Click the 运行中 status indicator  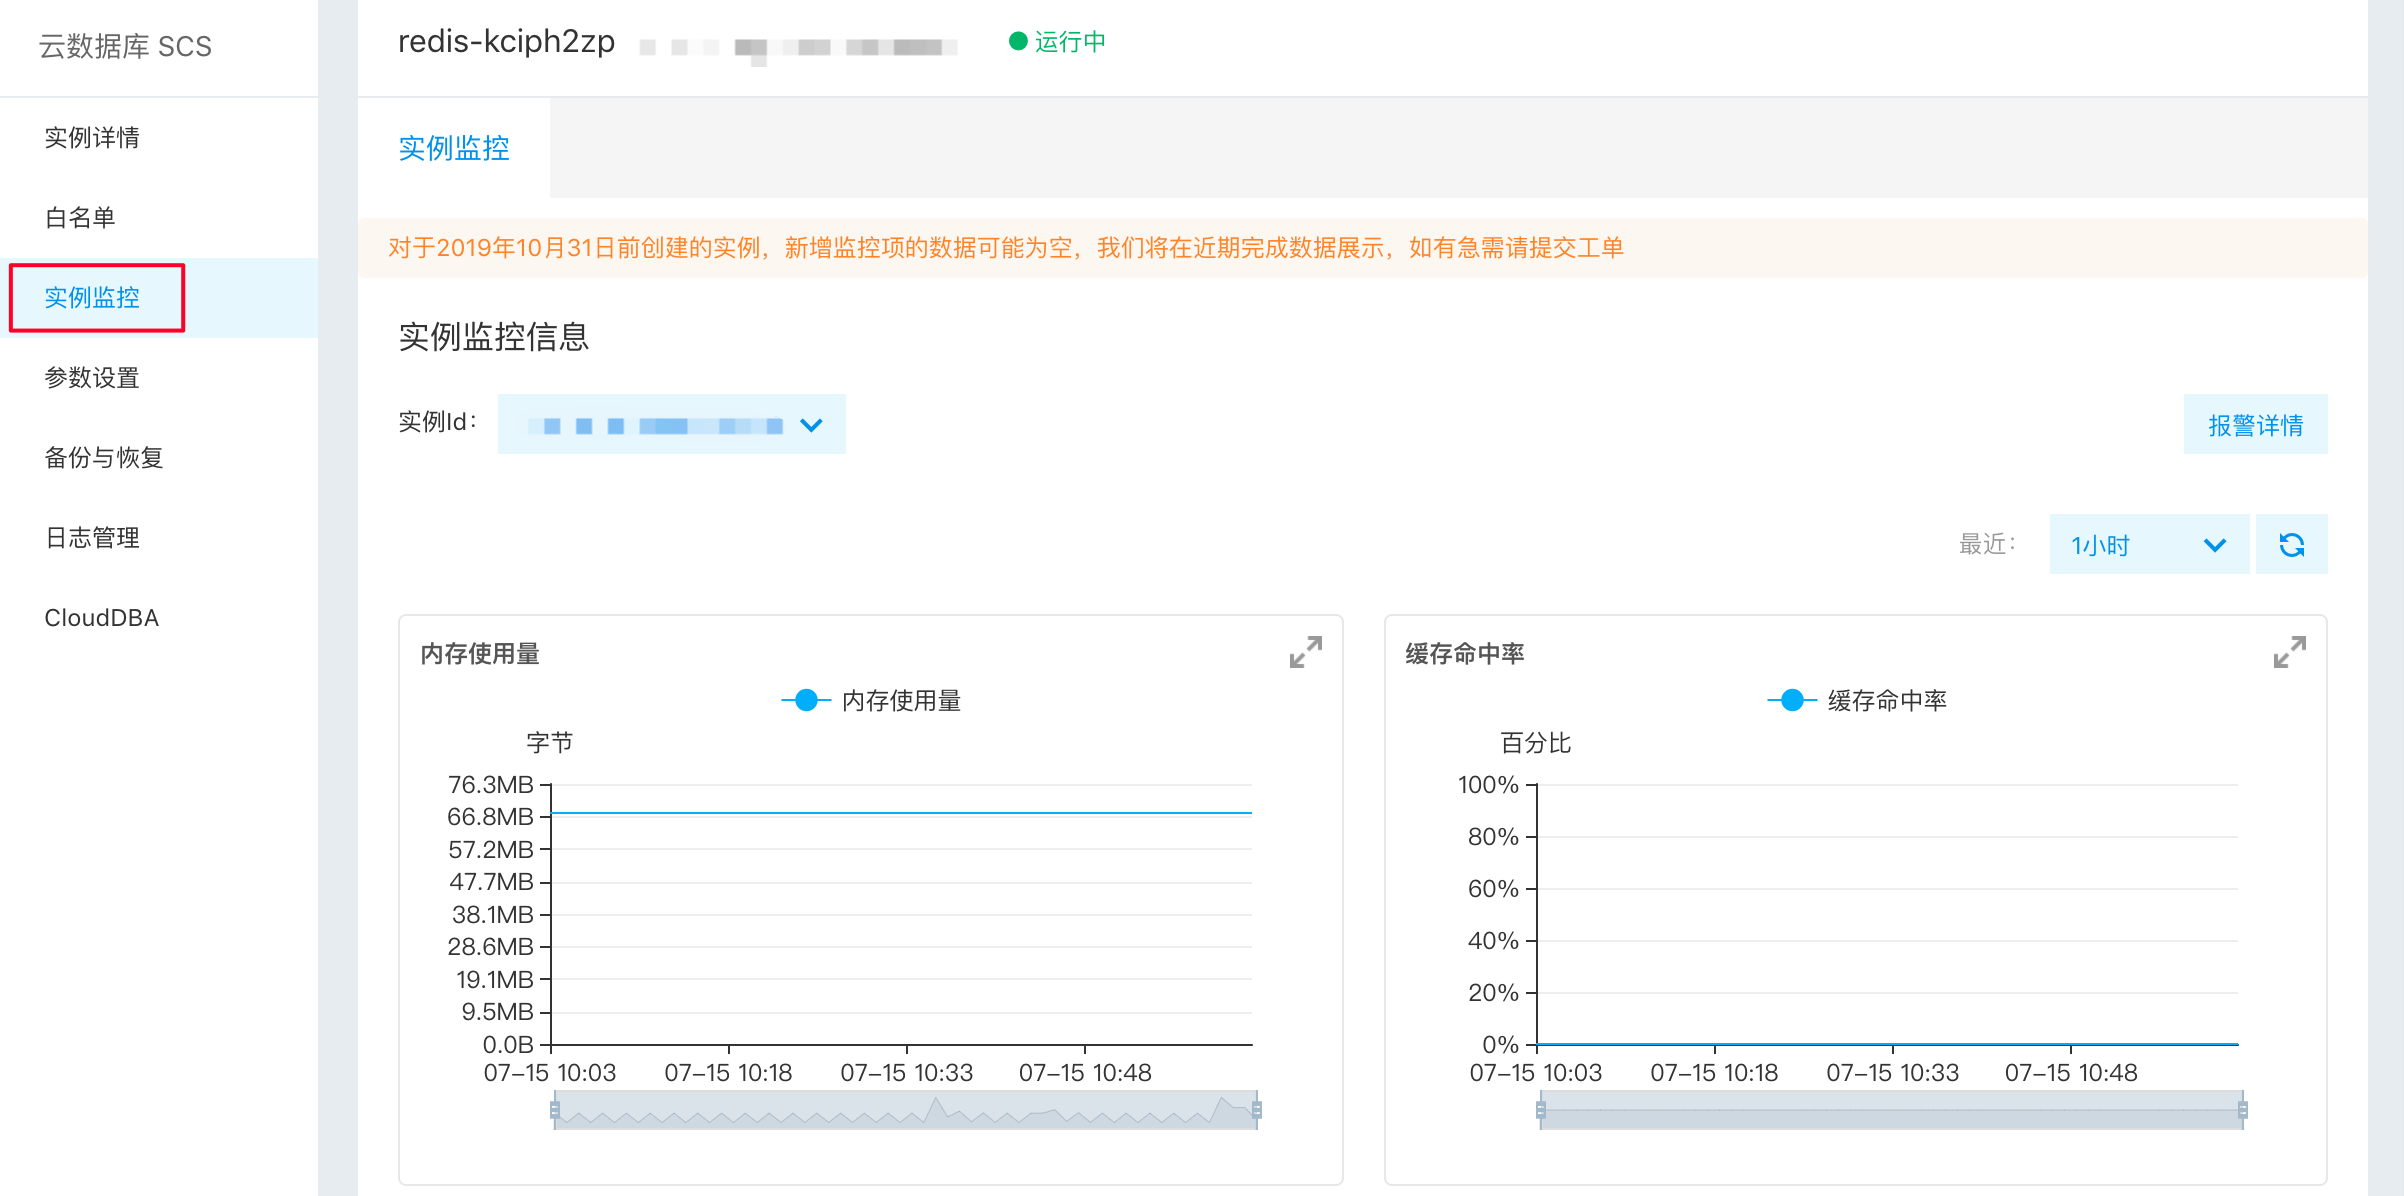point(1058,41)
